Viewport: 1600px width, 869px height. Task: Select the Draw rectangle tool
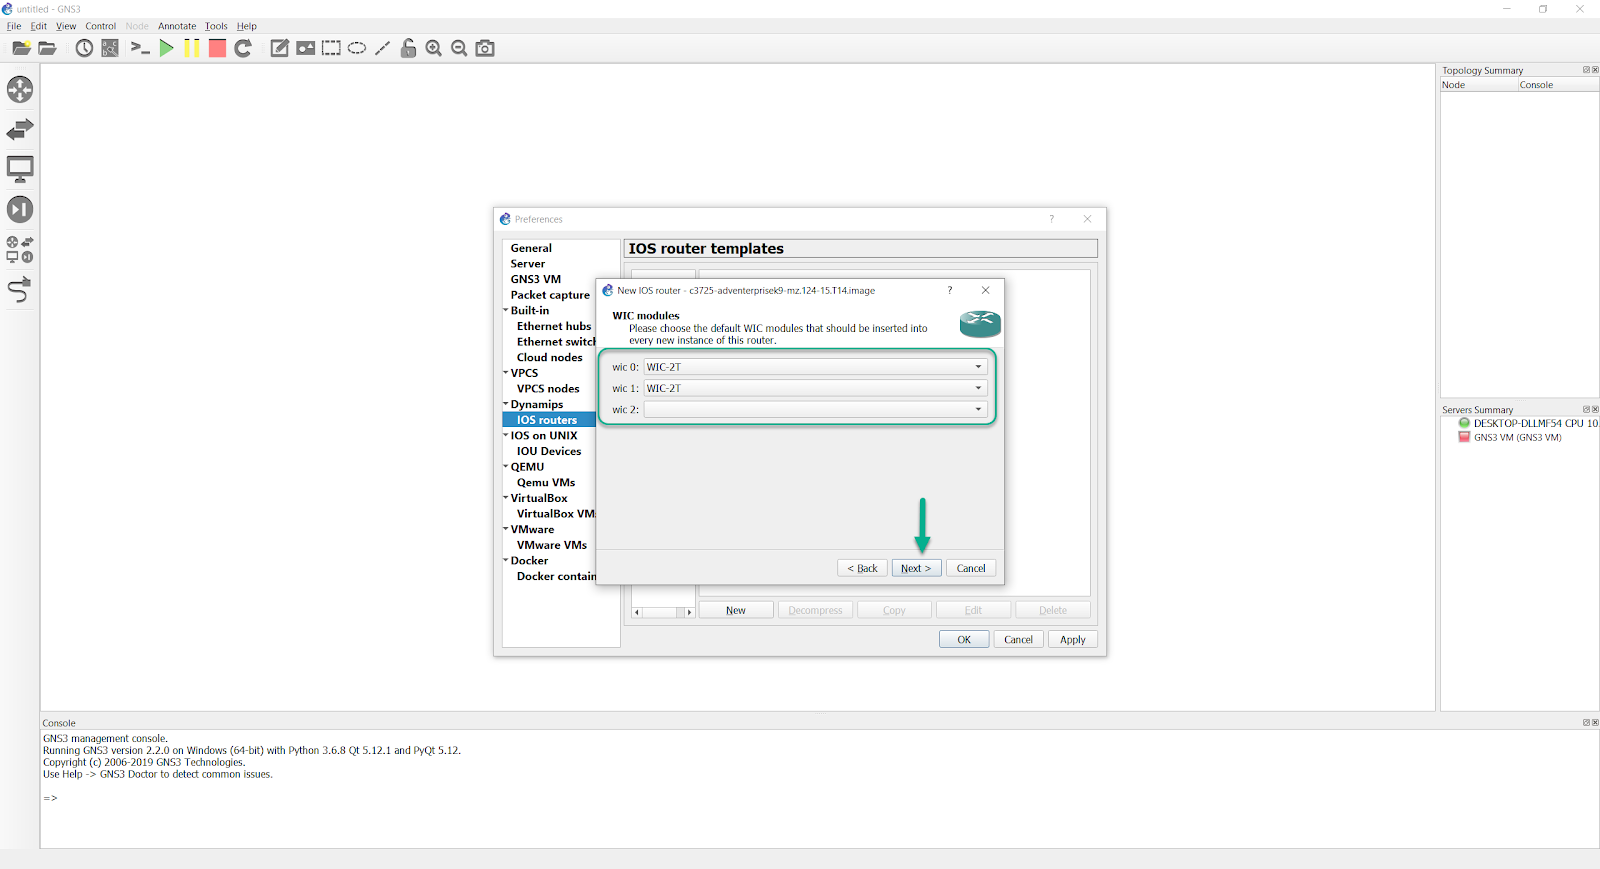pos(331,48)
